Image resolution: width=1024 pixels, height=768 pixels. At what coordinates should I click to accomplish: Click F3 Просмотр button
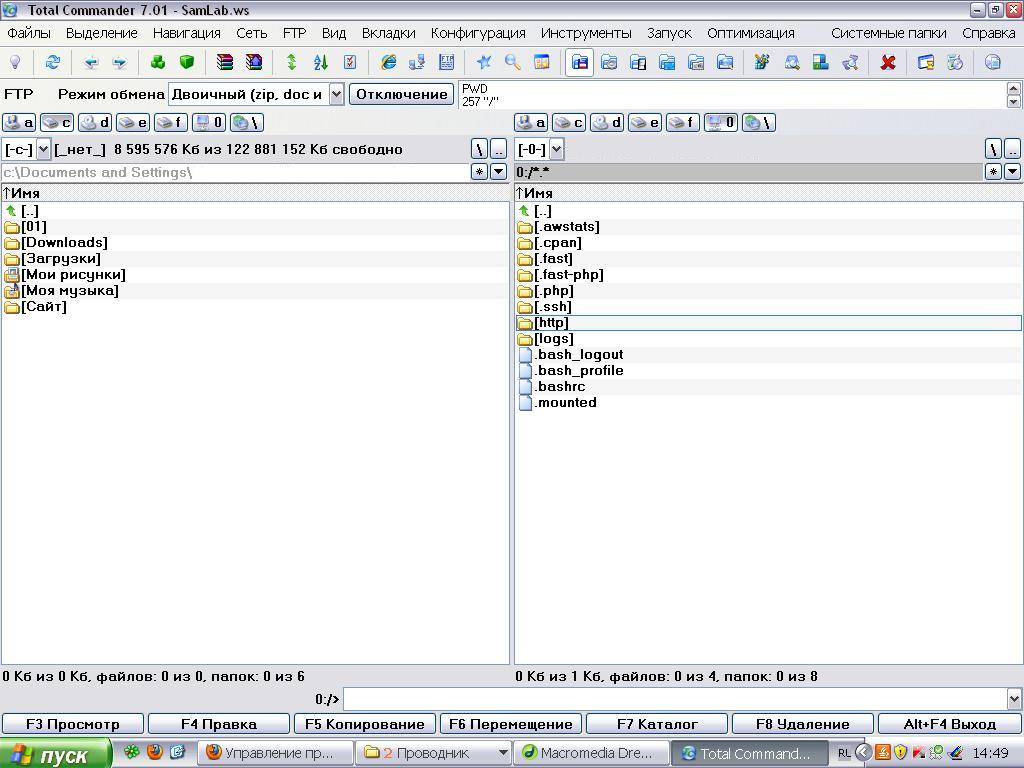click(x=72, y=724)
